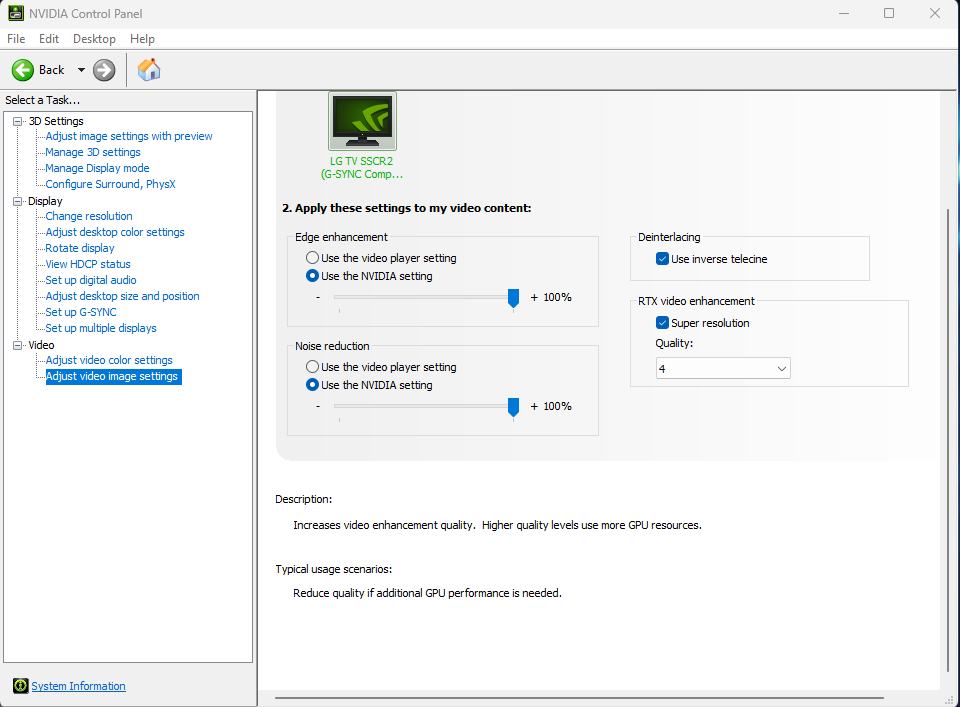960x707 pixels.
Task: Click the Edge enhancement slider thumb
Action: (x=514, y=298)
